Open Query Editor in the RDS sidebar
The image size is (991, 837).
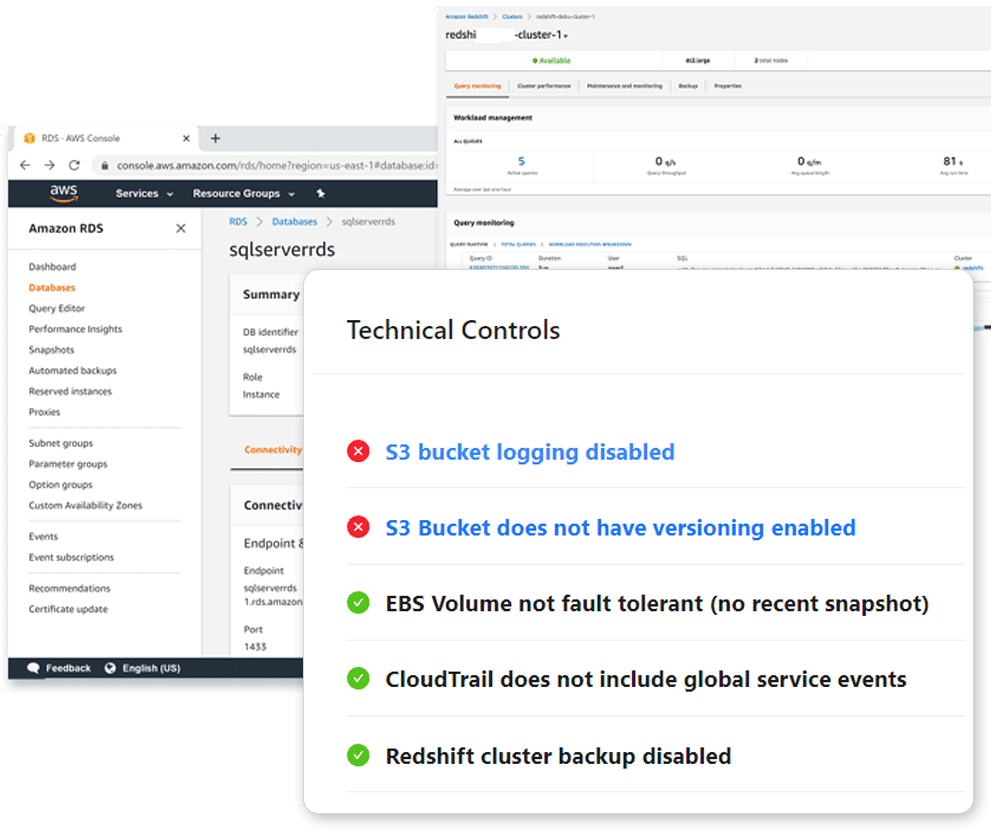(x=56, y=309)
